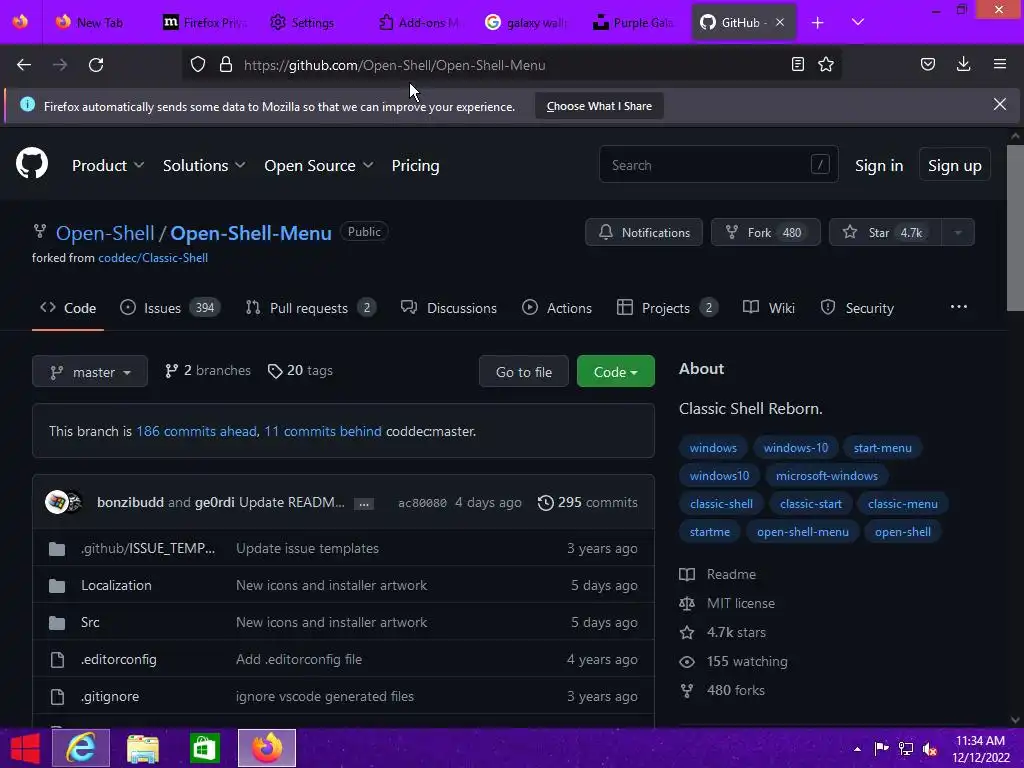Switch to the Issues tab
1024x768 pixels.
170,308
